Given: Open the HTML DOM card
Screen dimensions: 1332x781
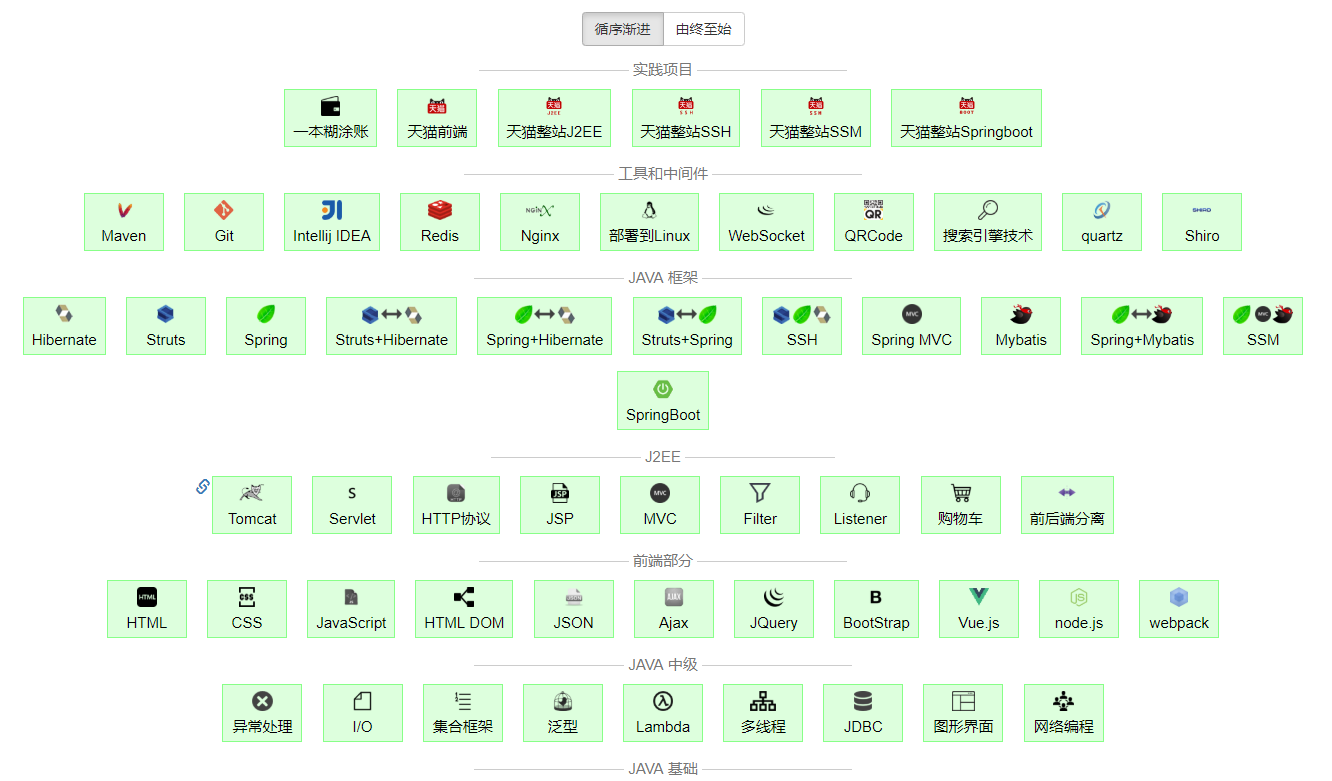Looking at the screenshot, I should [464, 609].
